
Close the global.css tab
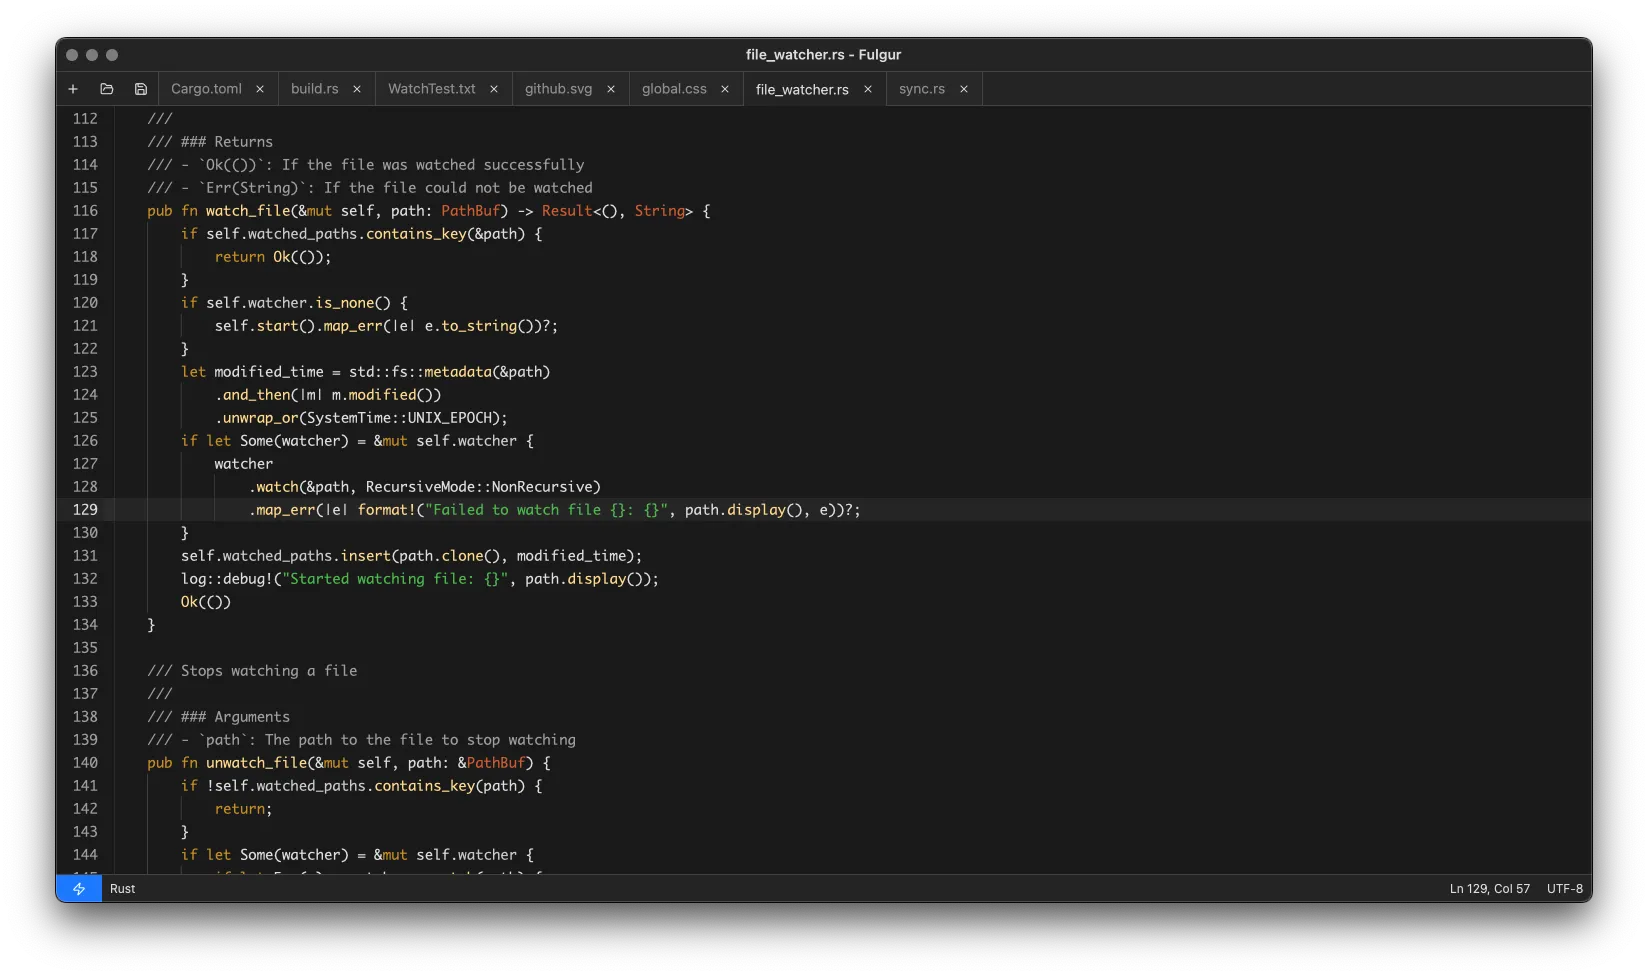click(725, 89)
